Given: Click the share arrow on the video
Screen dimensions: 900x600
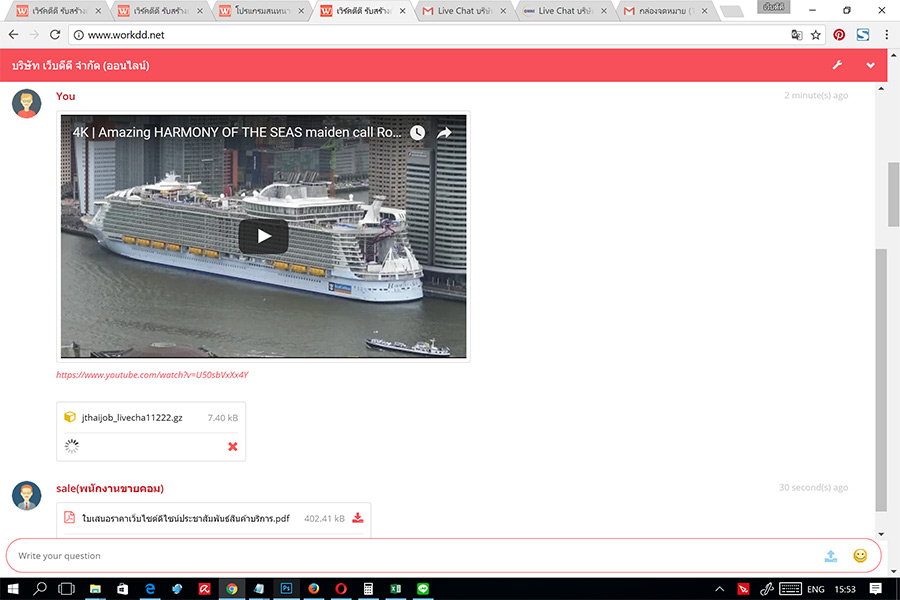Looking at the screenshot, I should click(x=444, y=133).
